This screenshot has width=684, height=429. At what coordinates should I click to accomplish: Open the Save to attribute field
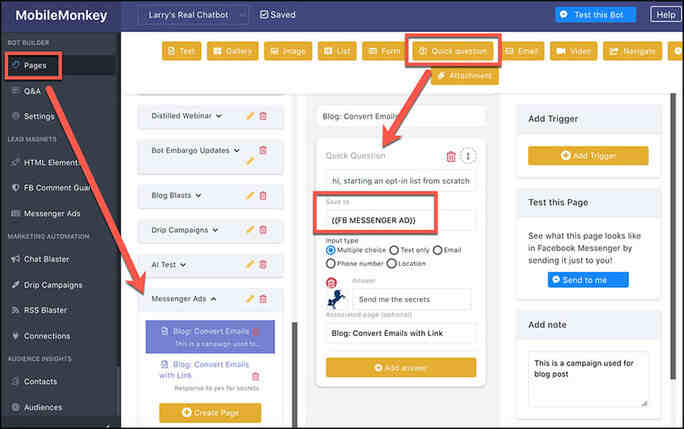click(x=400, y=220)
